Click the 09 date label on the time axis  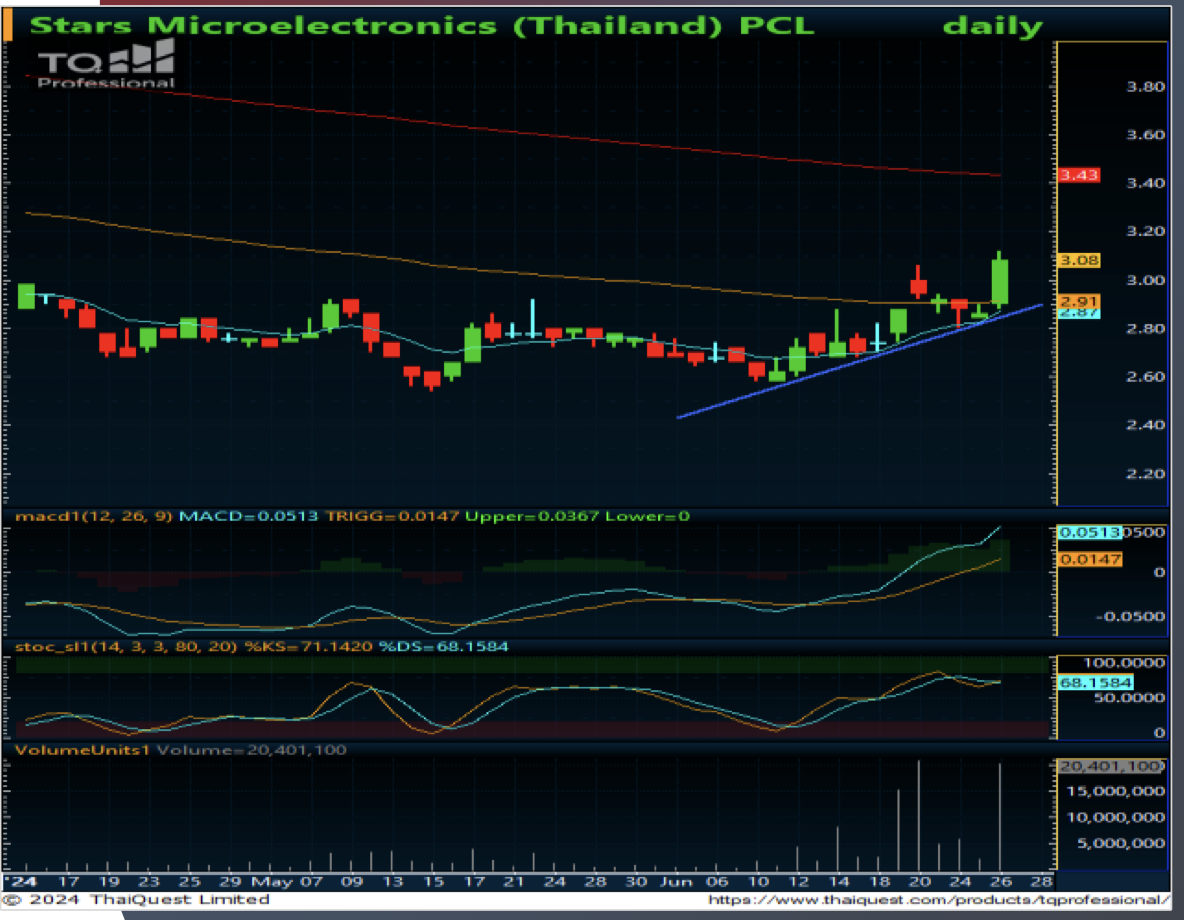coord(352,881)
